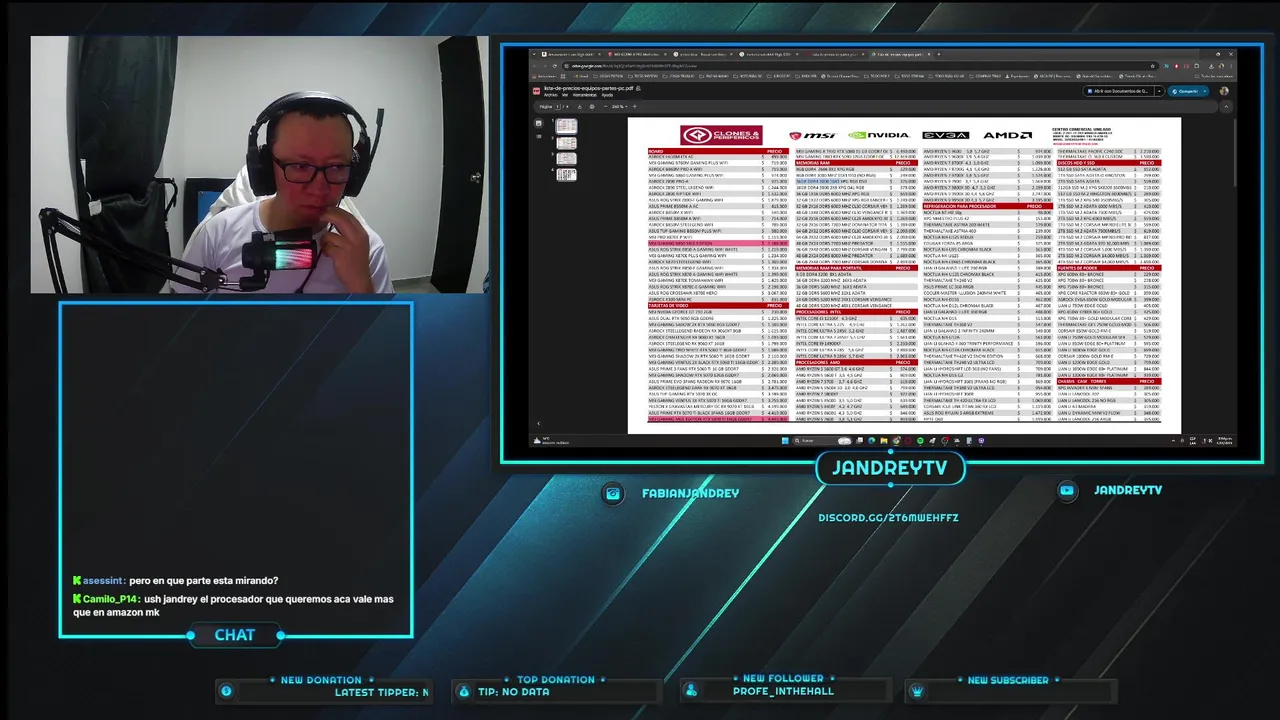Screen dimensions: 1280x720
Task: Expand the Abrir con dropdown arrow
Action: tap(1159, 91)
